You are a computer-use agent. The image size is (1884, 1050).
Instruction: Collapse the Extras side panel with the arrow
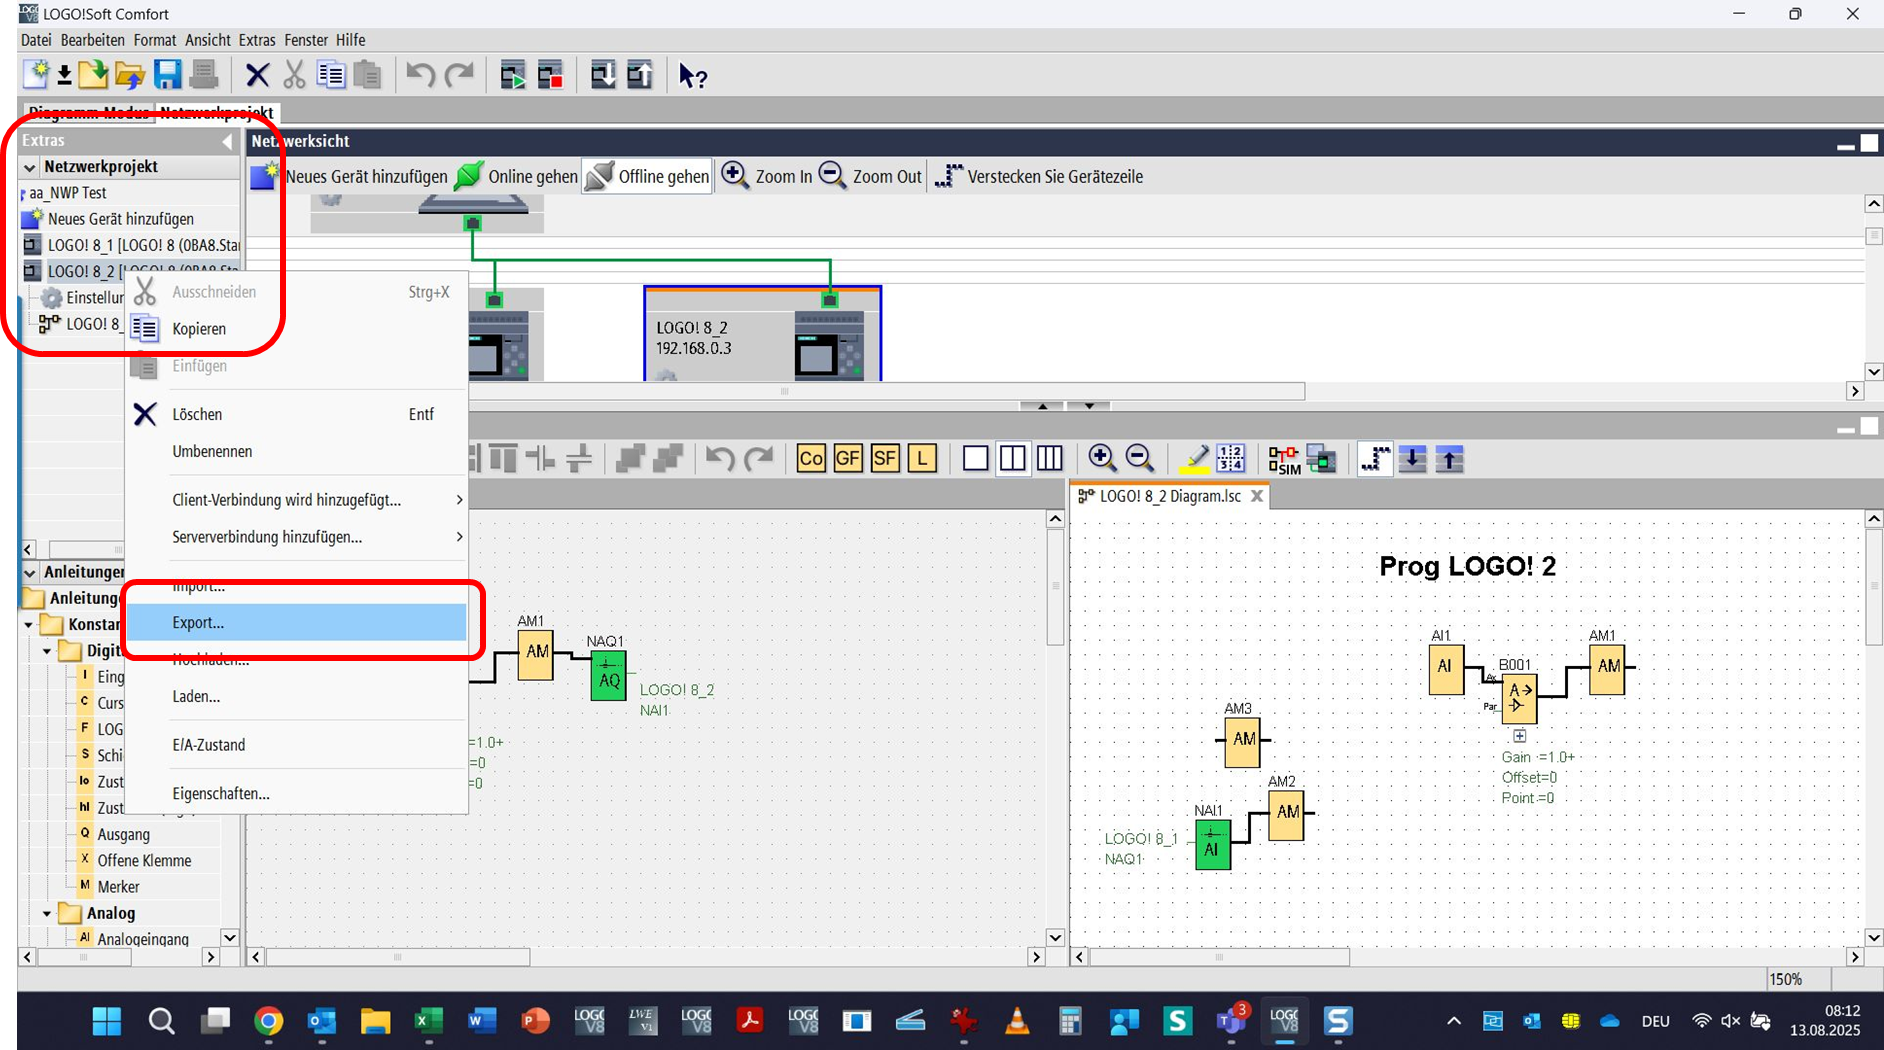(227, 141)
